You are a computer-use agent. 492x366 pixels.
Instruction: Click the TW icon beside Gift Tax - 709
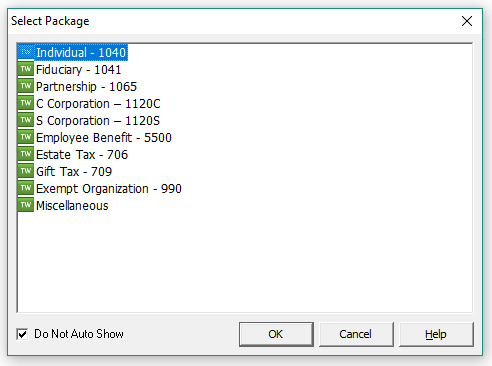(26, 171)
